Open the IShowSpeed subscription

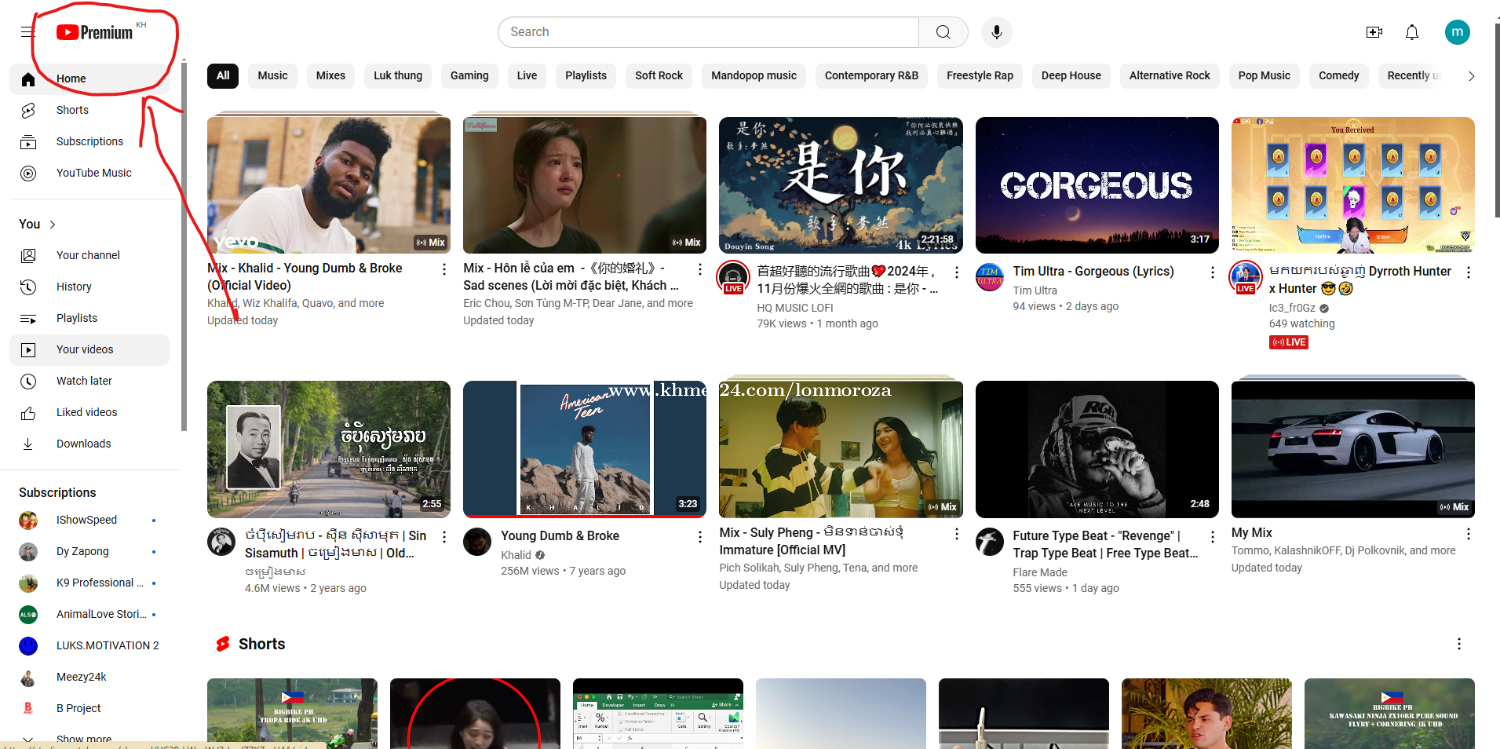tap(89, 520)
